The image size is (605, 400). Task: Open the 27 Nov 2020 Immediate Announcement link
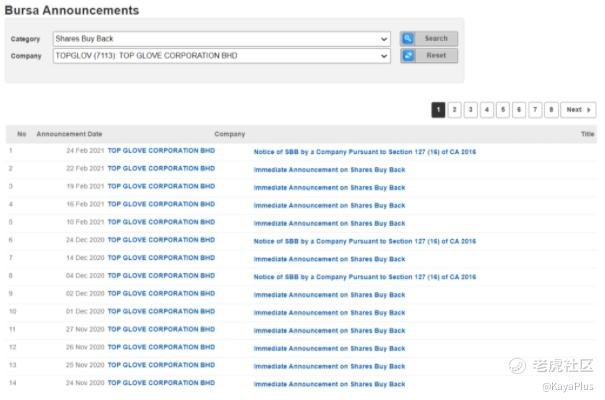point(330,331)
